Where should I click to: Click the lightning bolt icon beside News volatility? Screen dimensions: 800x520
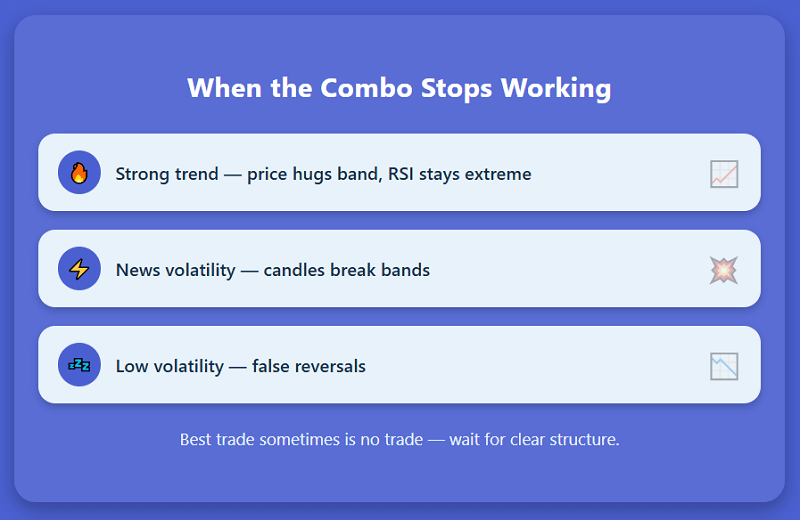[79, 269]
